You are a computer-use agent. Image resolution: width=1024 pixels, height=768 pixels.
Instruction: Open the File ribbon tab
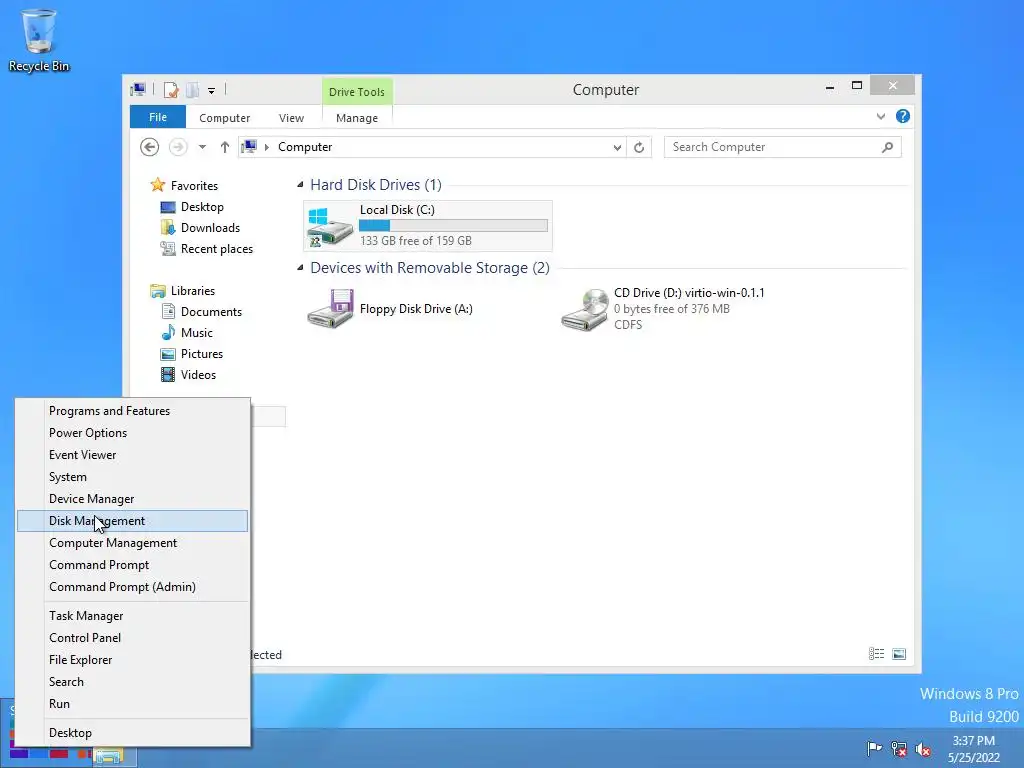tap(158, 117)
